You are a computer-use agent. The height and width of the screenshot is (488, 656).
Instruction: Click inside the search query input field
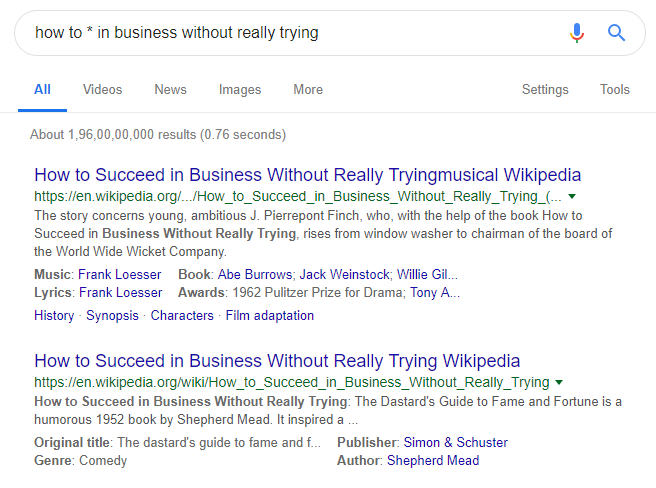pyautogui.click(x=290, y=33)
